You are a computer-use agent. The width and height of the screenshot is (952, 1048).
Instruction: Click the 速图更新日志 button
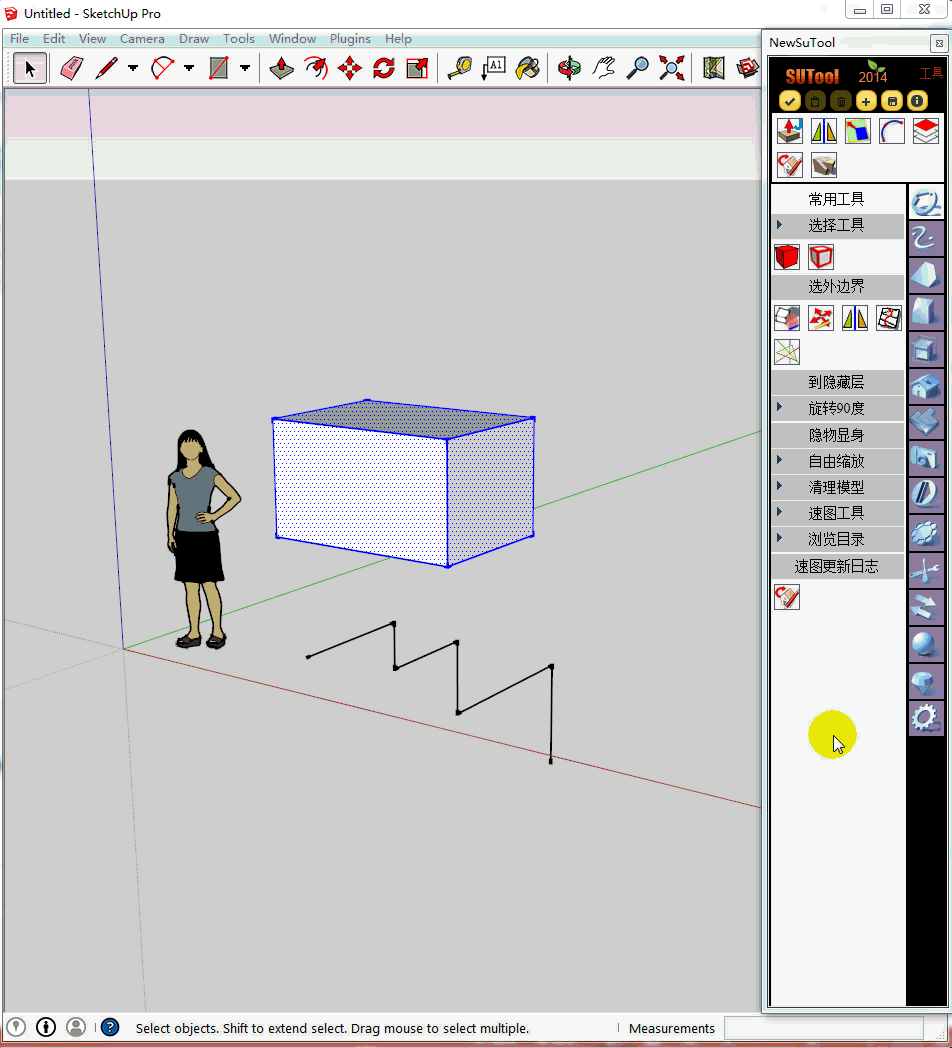click(838, 567)
